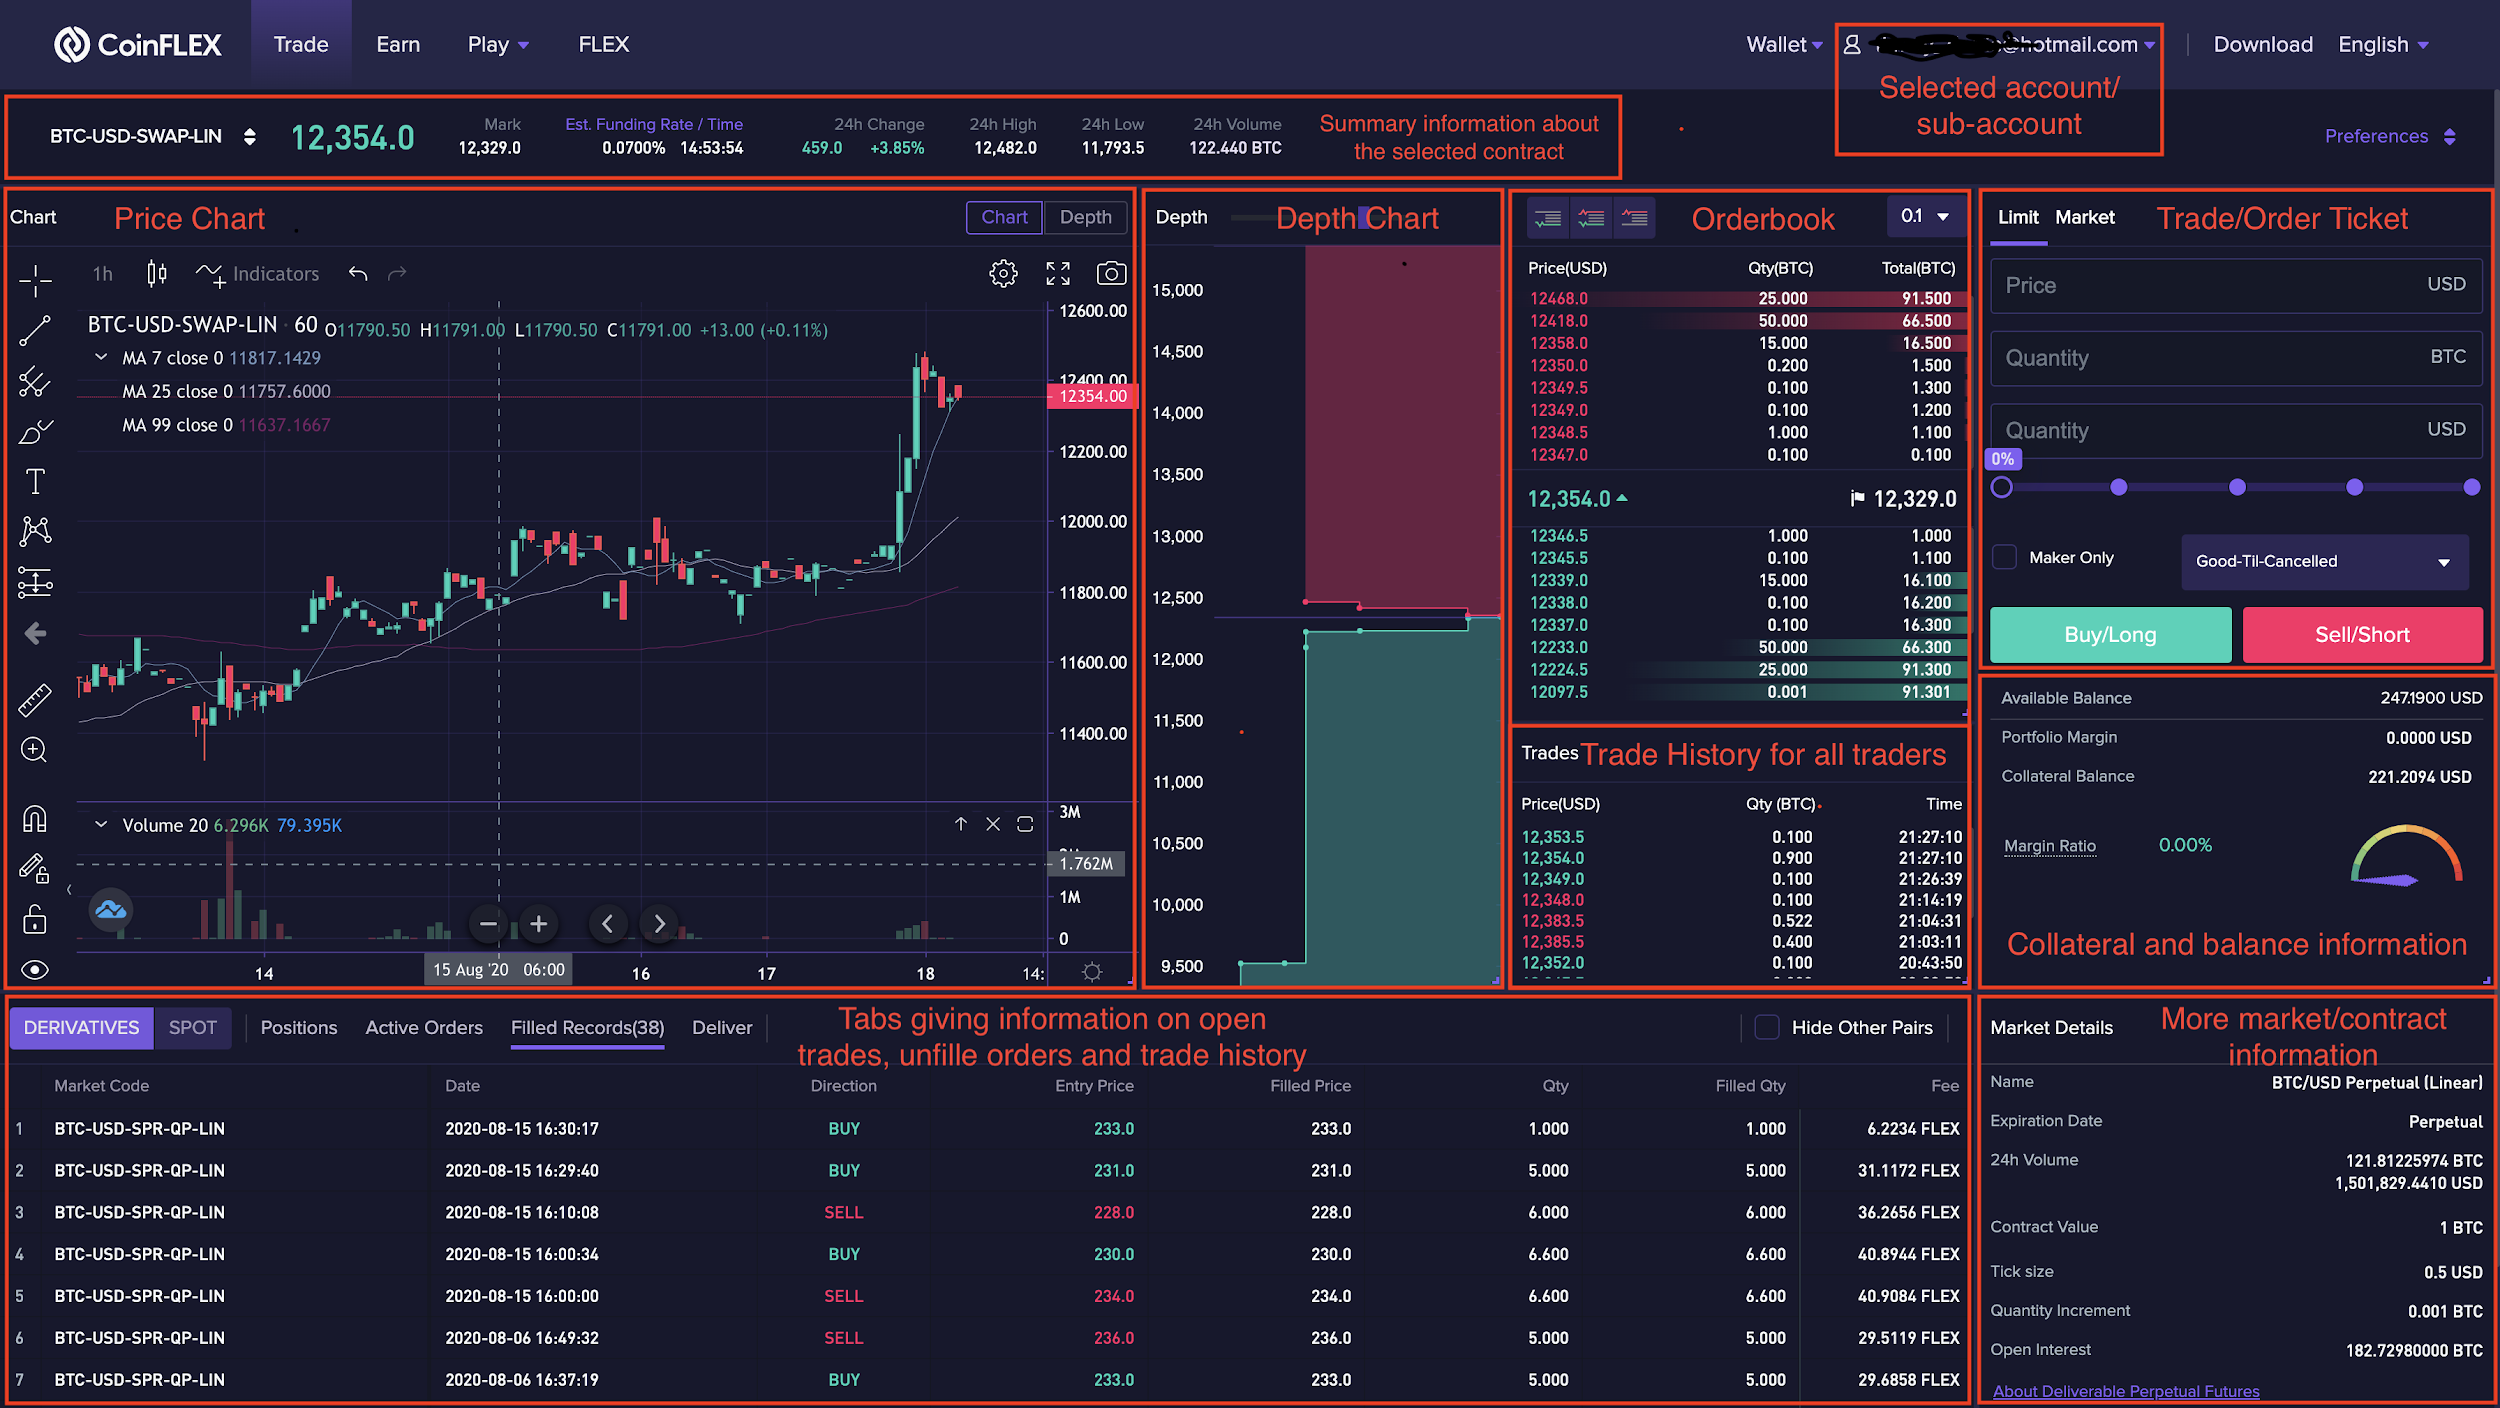Open About Deliverable Perpetual Futures link

[x=2125, y=1391]
